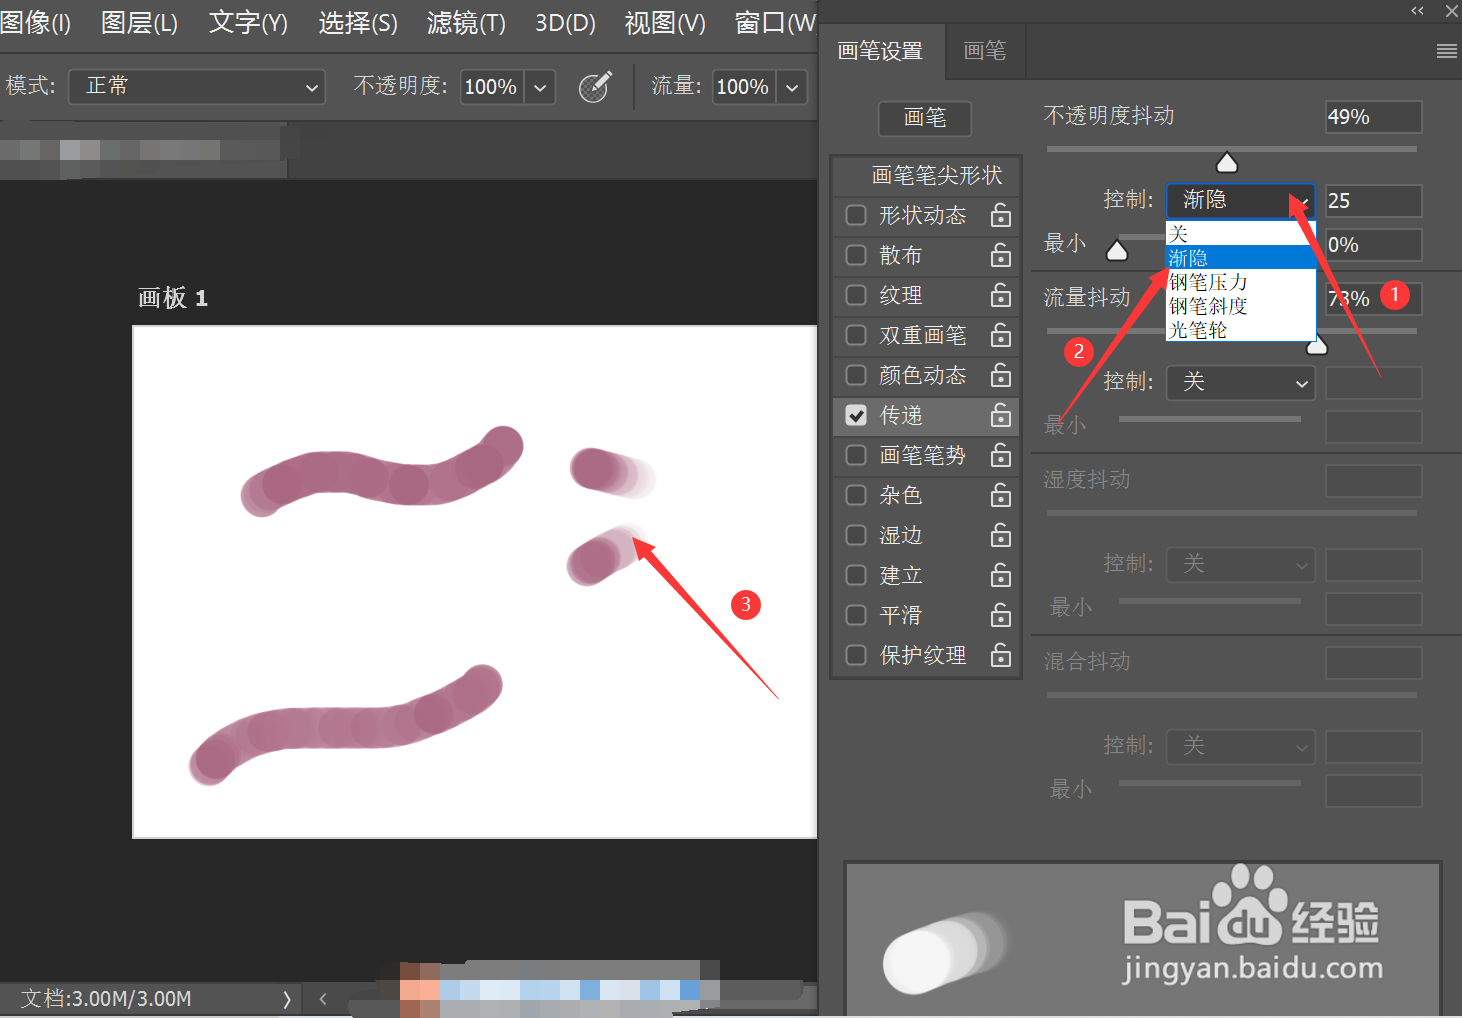
Task: Open the 滤镜 menu
Action: tap(464, 22)
